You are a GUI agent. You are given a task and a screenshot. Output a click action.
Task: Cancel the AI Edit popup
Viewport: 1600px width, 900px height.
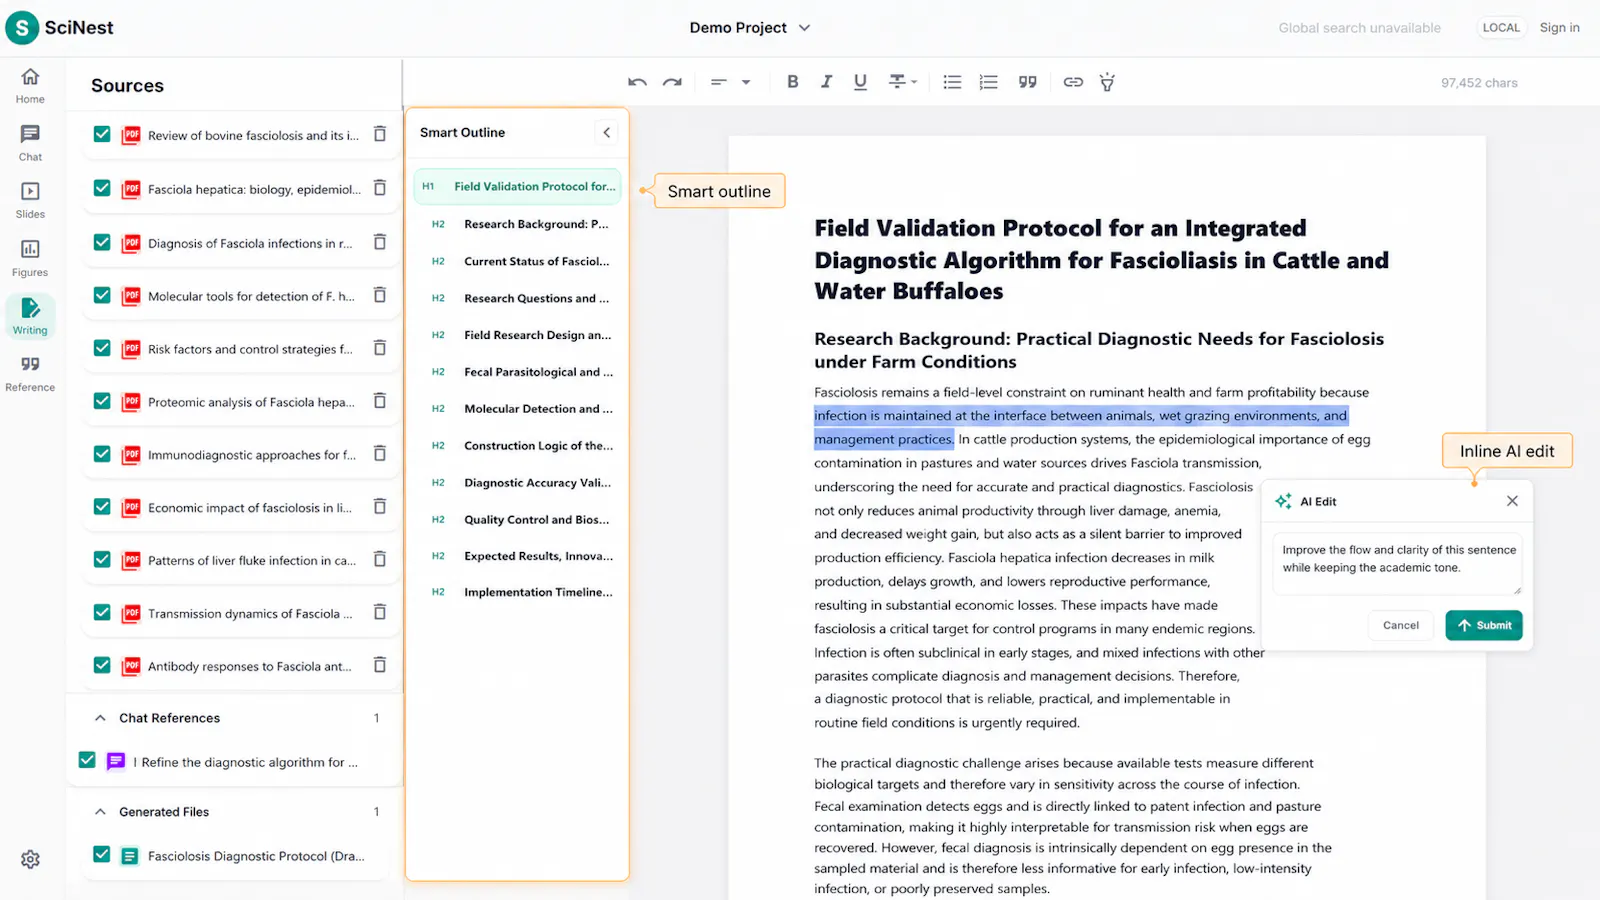(x=1401, y=625)
